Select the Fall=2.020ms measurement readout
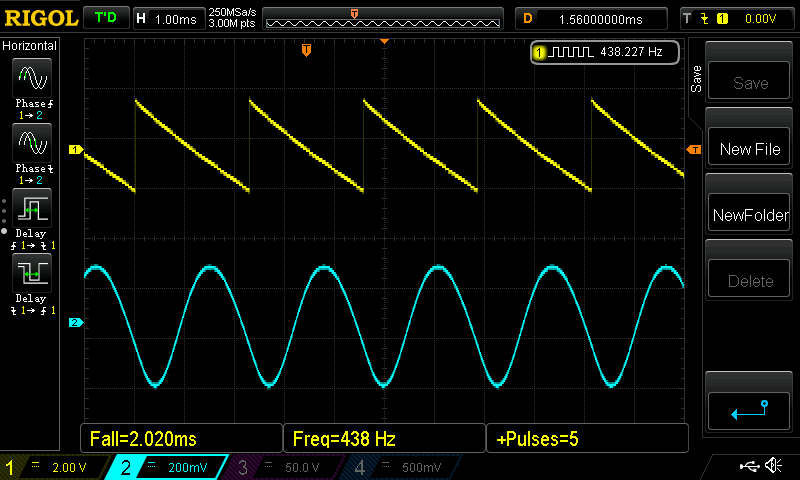The image size is (800, 480). click(x=181, y=438)
